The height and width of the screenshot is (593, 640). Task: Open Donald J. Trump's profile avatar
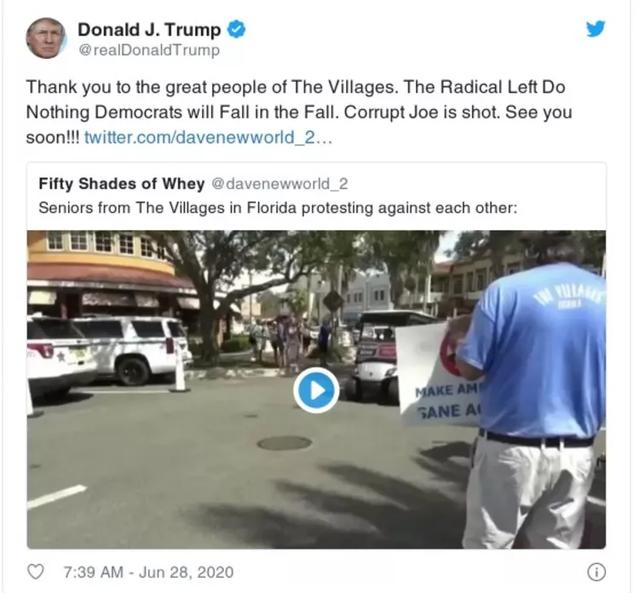(x=46, y=38)
